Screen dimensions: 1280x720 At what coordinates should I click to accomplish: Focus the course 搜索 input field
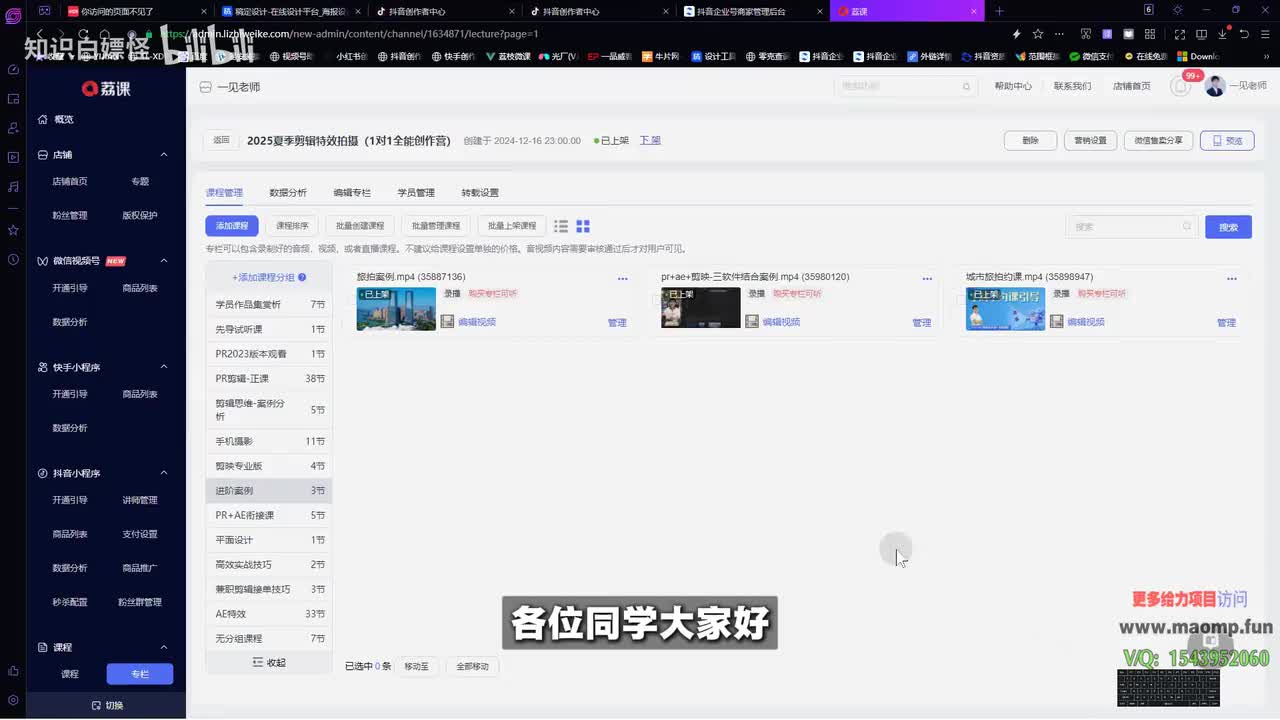pos(1131,227)
